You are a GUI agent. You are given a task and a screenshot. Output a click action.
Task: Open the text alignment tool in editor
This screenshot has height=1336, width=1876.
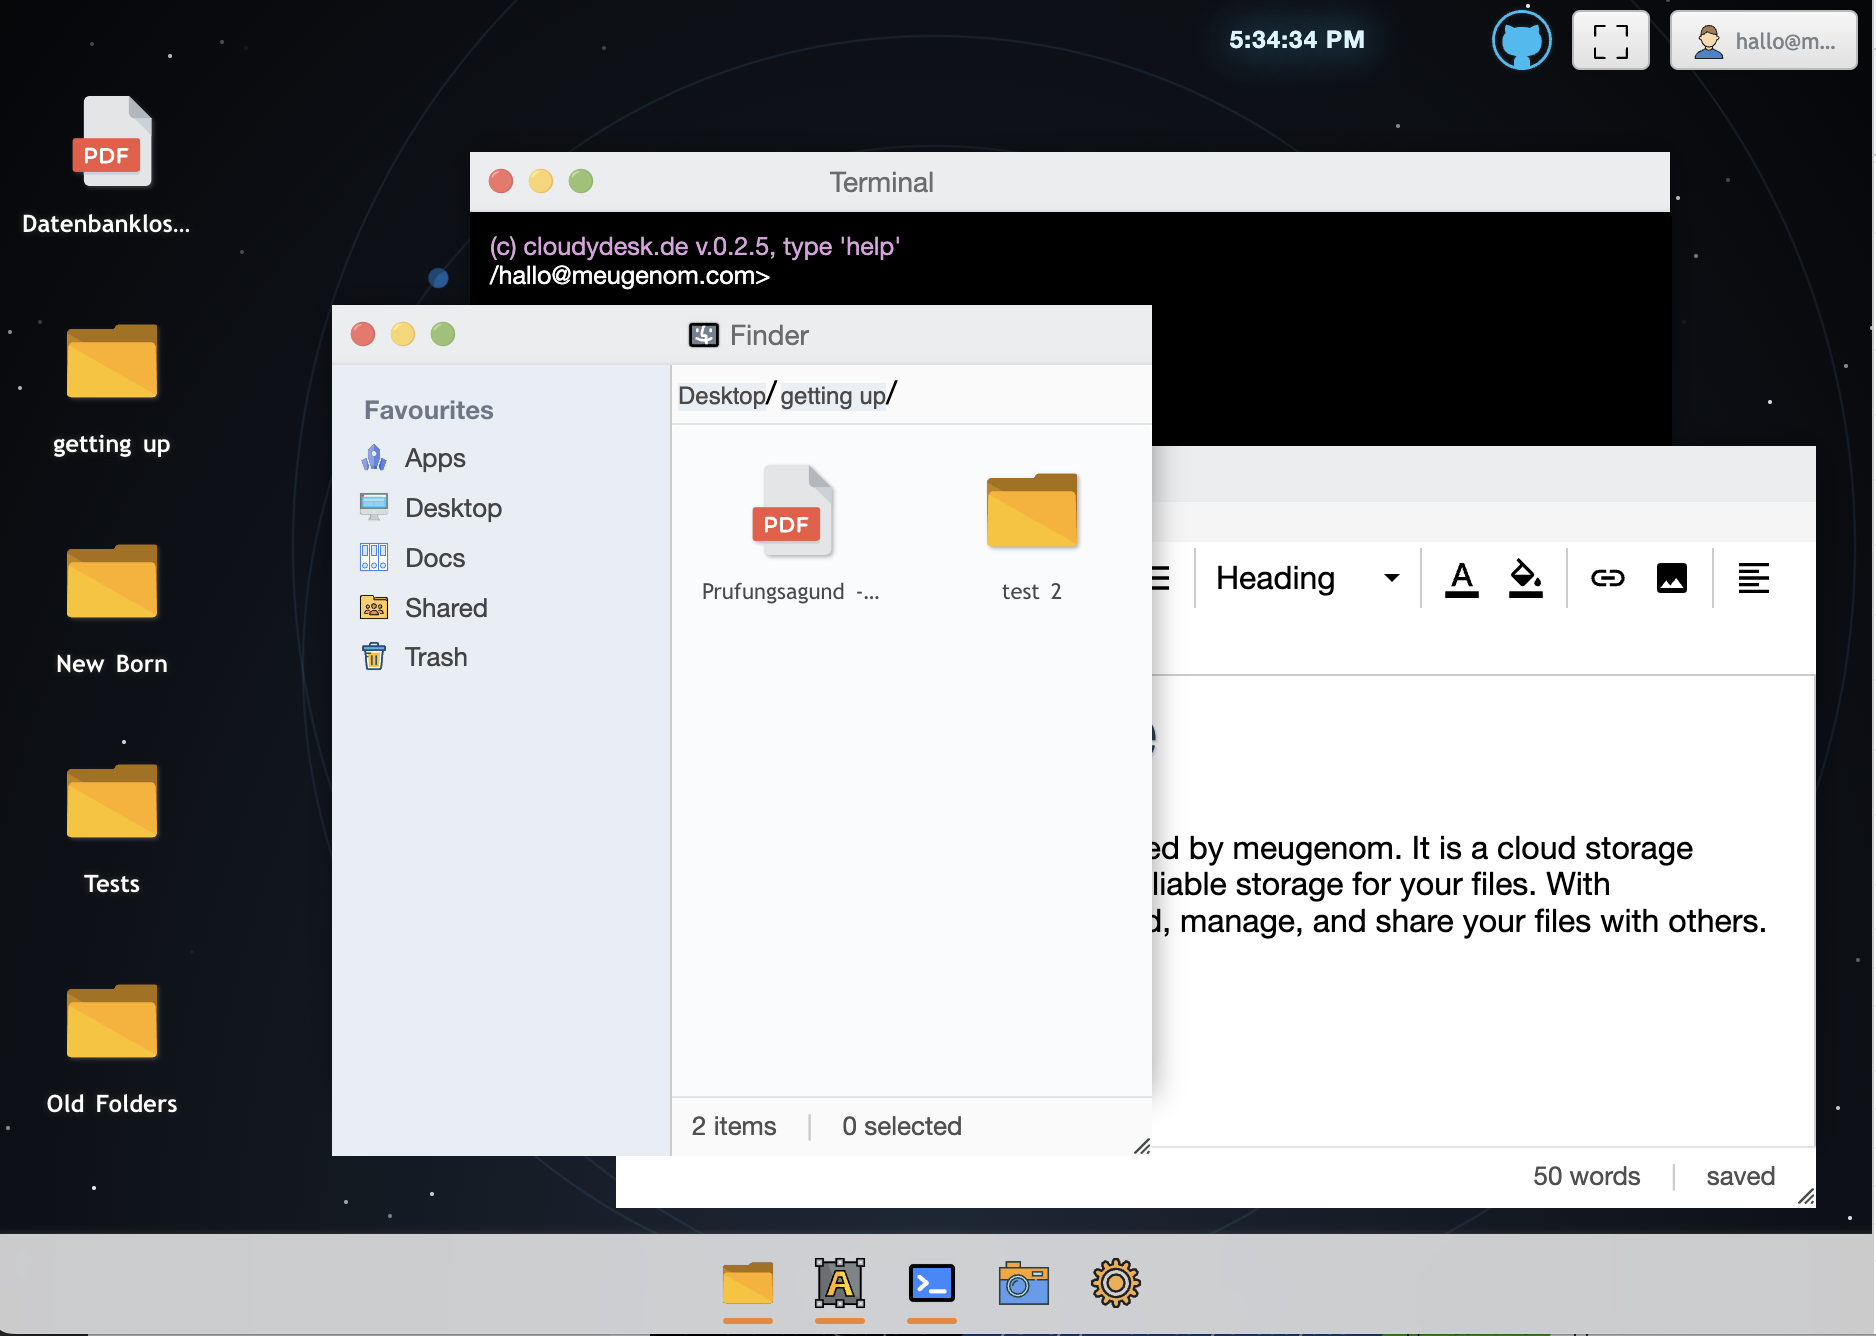tap(1753, 578)
